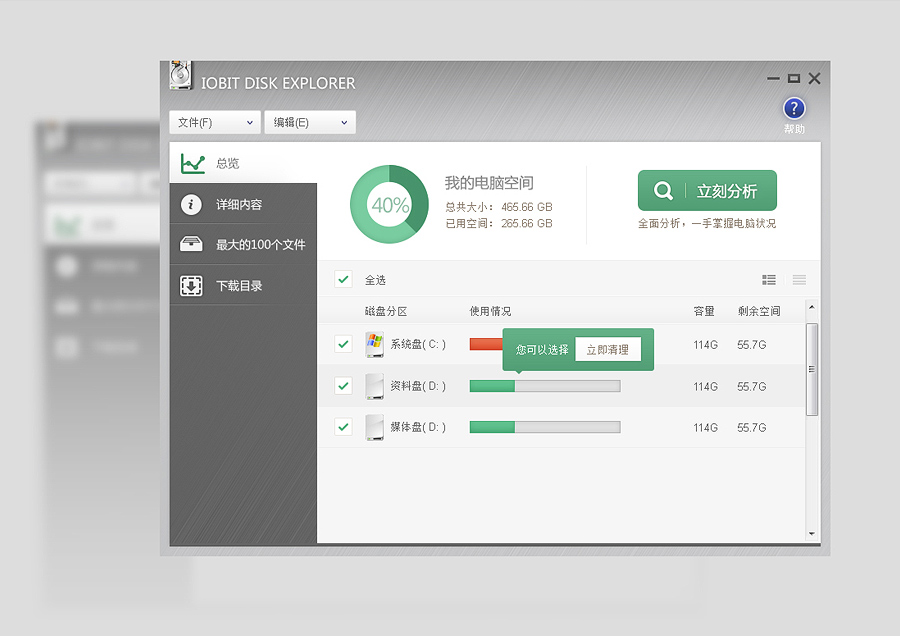Select the 系统盘( C: ) partition name
900x636 pixels.
418,344
